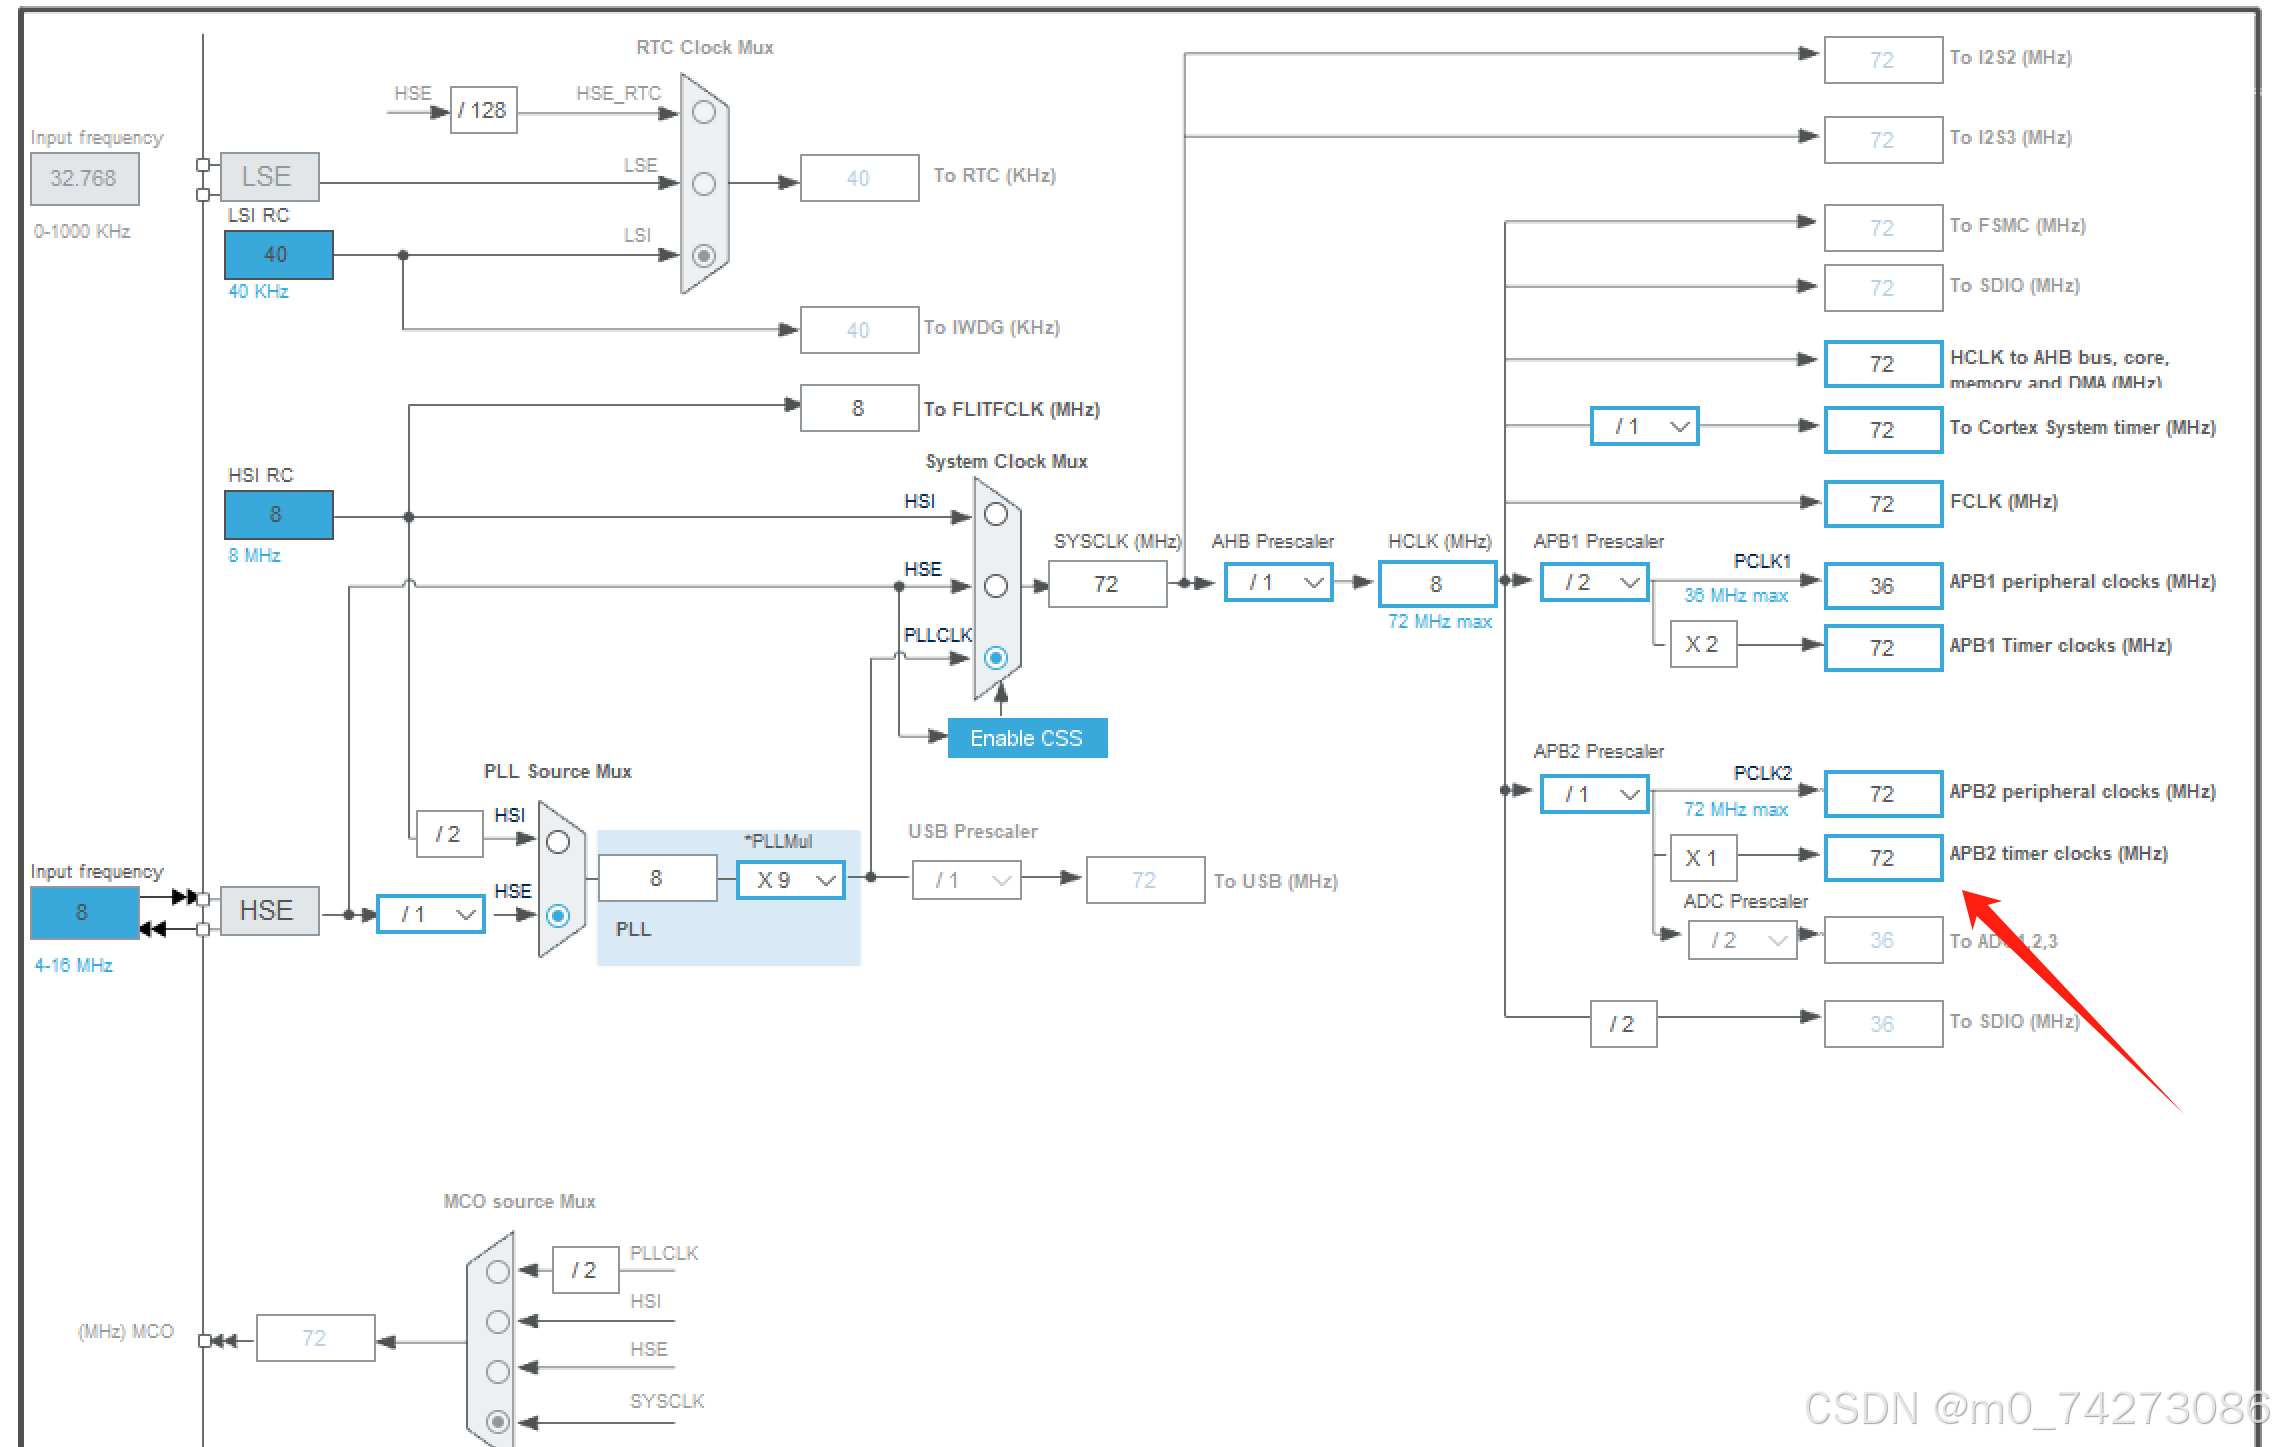Click the HSE input frequency field
Viewport: 2275px width, 1447px height.
click(x=84, y=912)
